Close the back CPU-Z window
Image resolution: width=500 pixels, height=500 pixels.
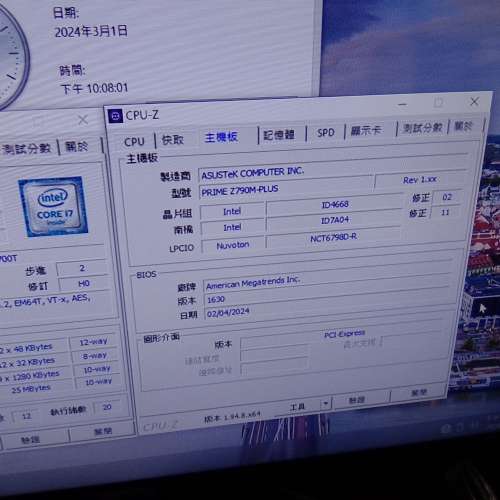point(83,120)
